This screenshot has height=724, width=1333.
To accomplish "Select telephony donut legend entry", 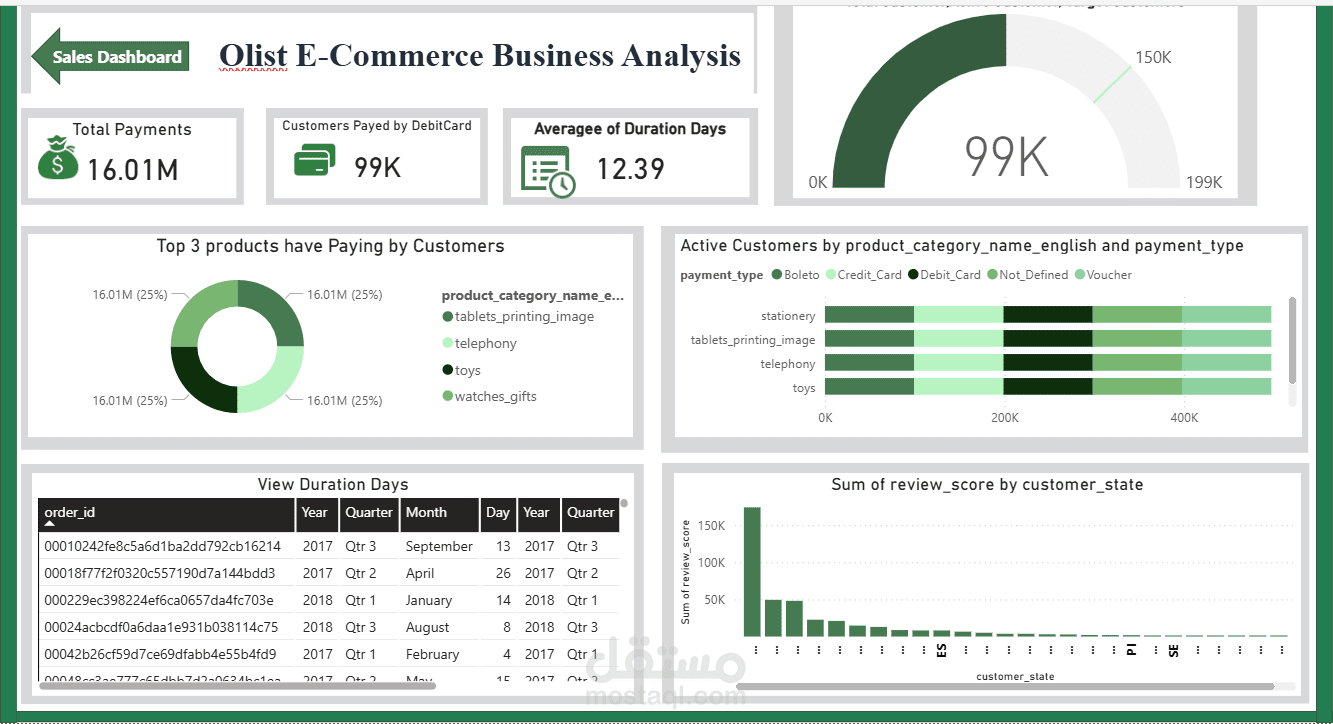I will click(x=480, y=343).
